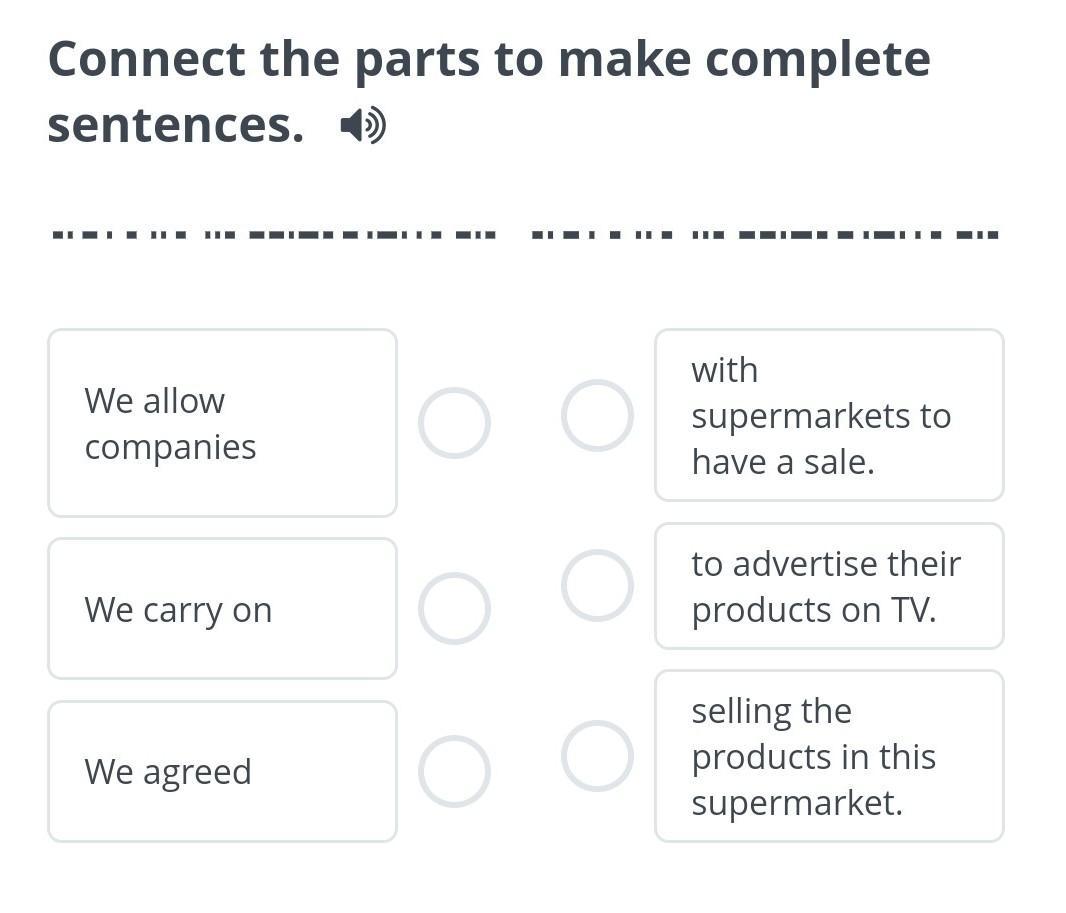
Task: Click the right dashed progress line segment
Action: (765, 235)
